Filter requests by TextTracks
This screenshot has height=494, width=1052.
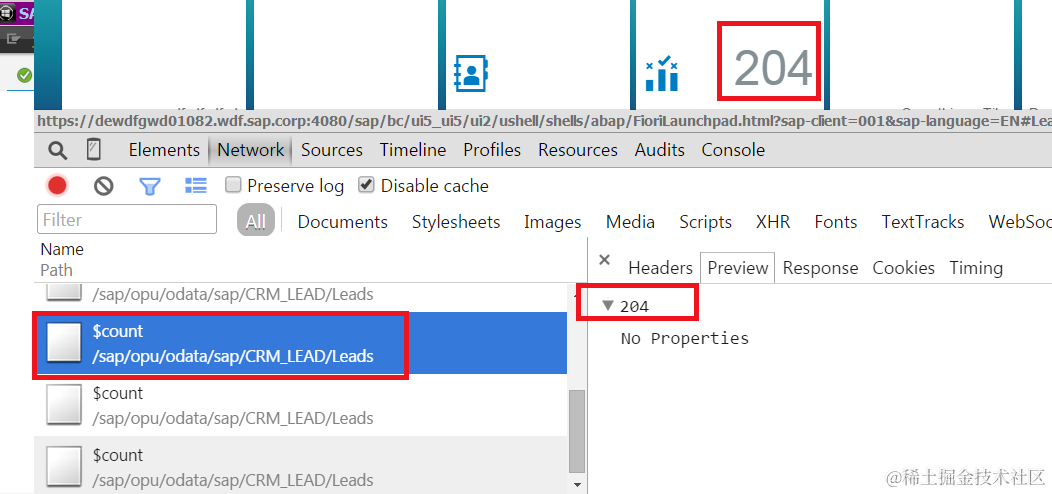[923, 222]
